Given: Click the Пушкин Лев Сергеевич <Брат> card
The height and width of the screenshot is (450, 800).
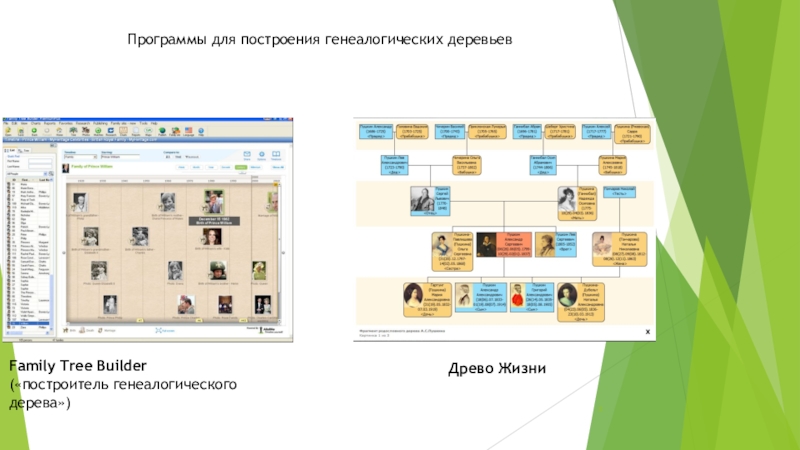Looking at the screenshot, I should pos(556,244).
